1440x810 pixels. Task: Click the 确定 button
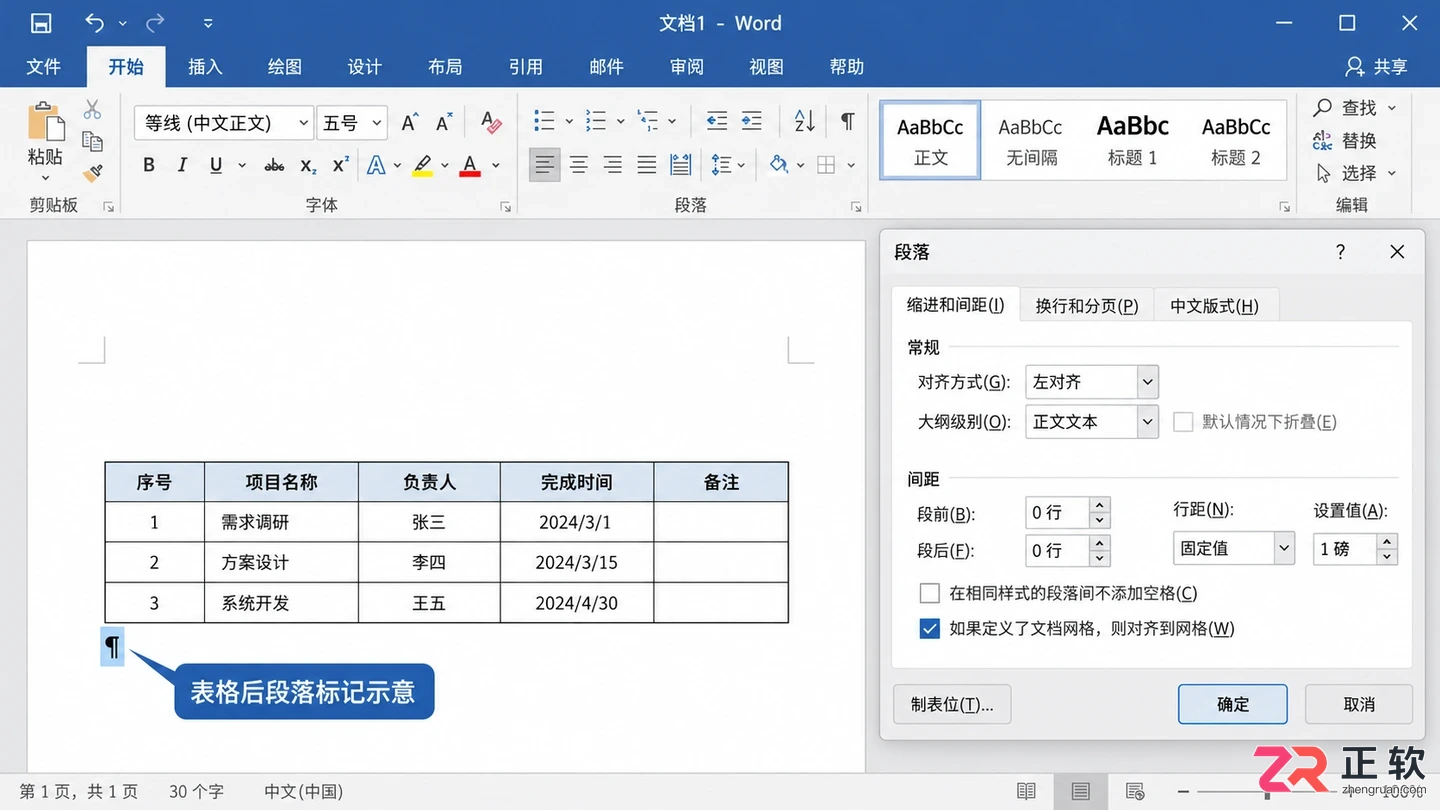tap(1233, 704)
